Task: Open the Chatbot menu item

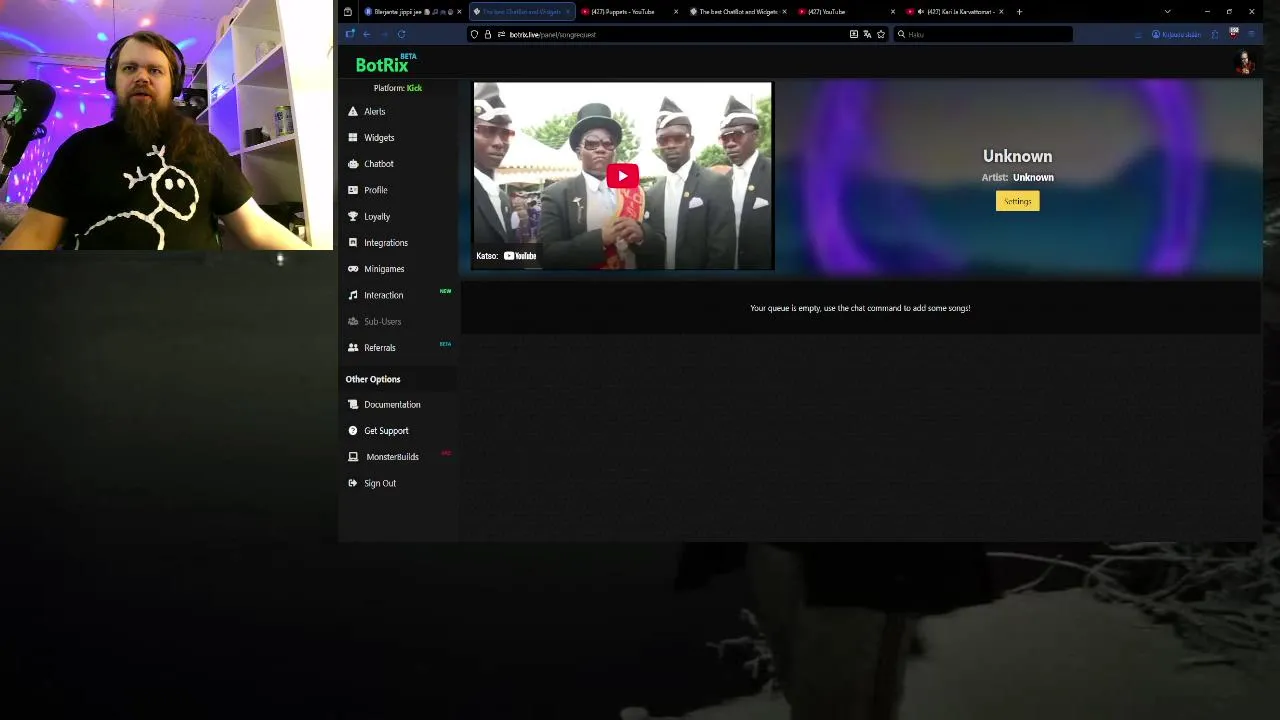Action: [x=379, y=163]
